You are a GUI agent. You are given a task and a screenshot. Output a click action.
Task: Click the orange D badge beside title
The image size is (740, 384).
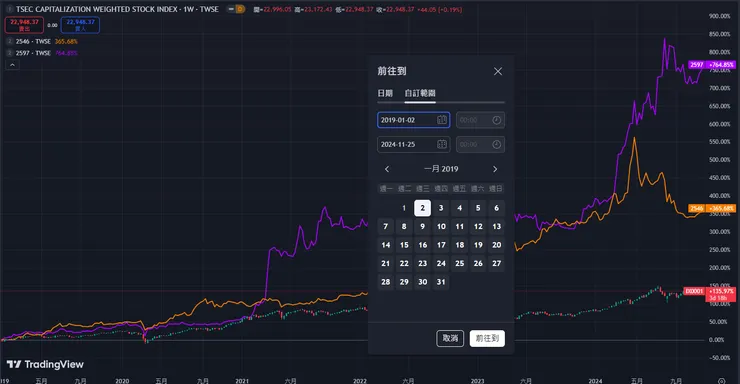240,9
